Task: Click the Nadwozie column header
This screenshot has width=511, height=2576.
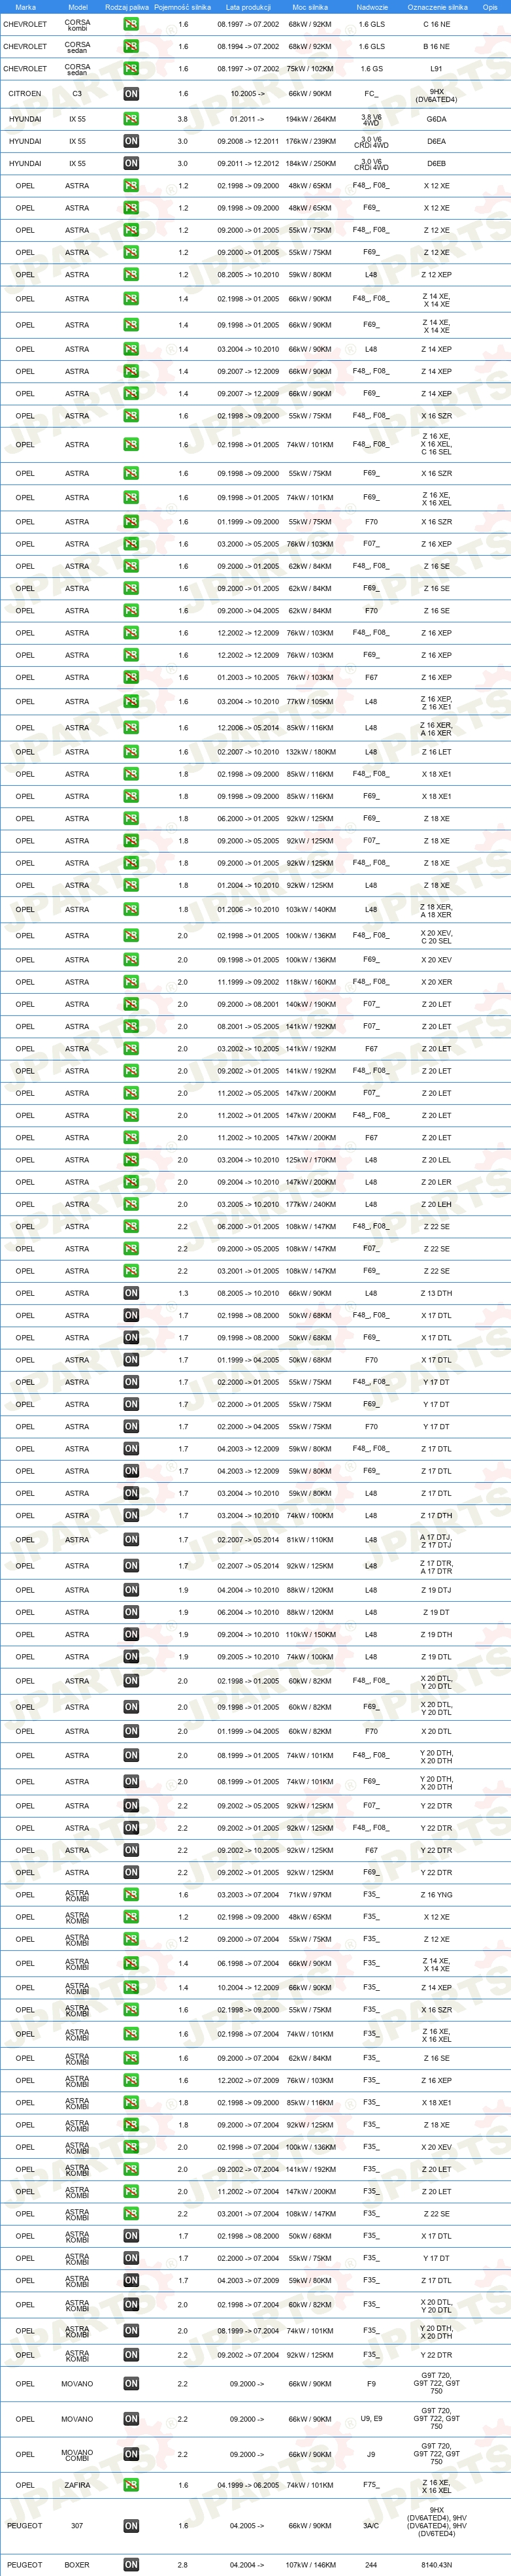Action: coord(372,7)
